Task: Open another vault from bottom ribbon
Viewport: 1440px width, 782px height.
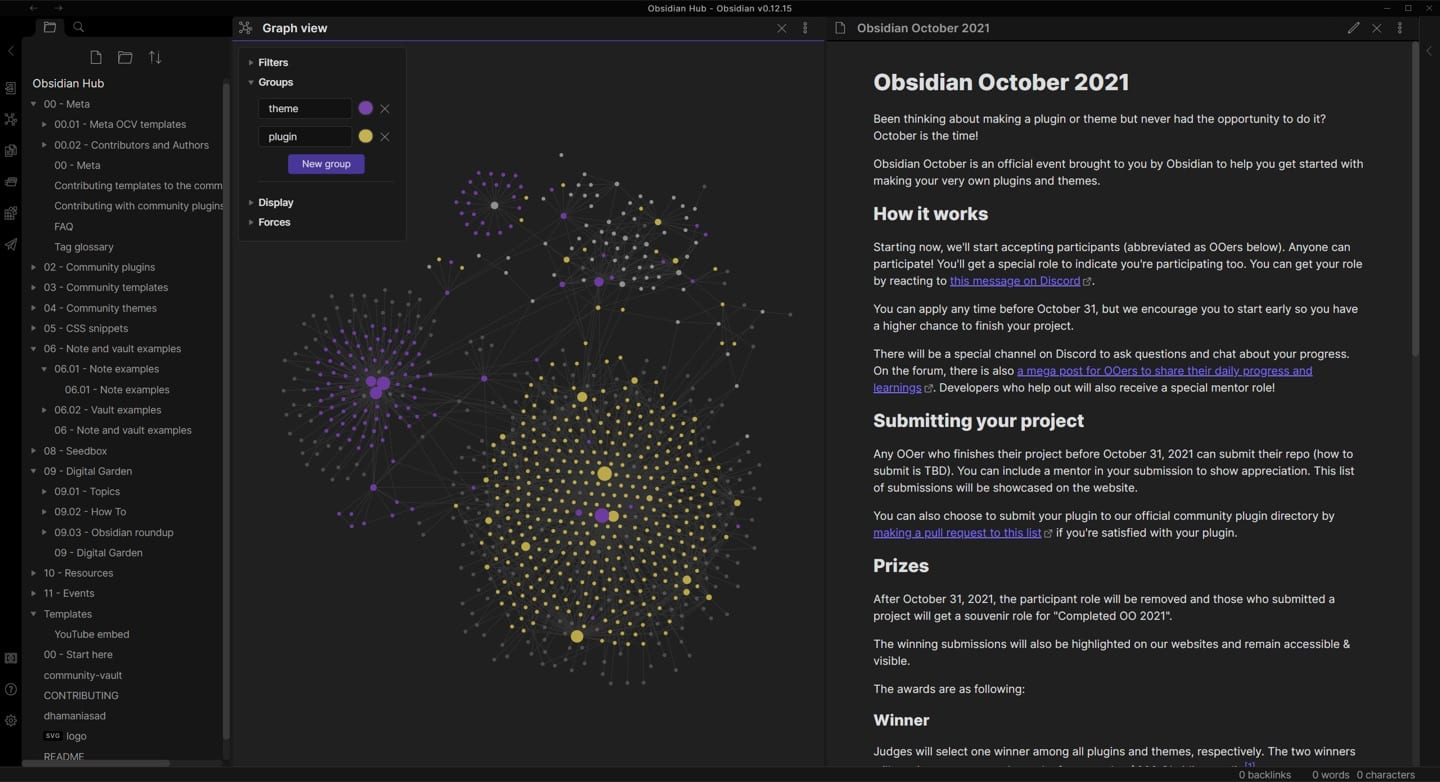Action: (x=11, y=658)
